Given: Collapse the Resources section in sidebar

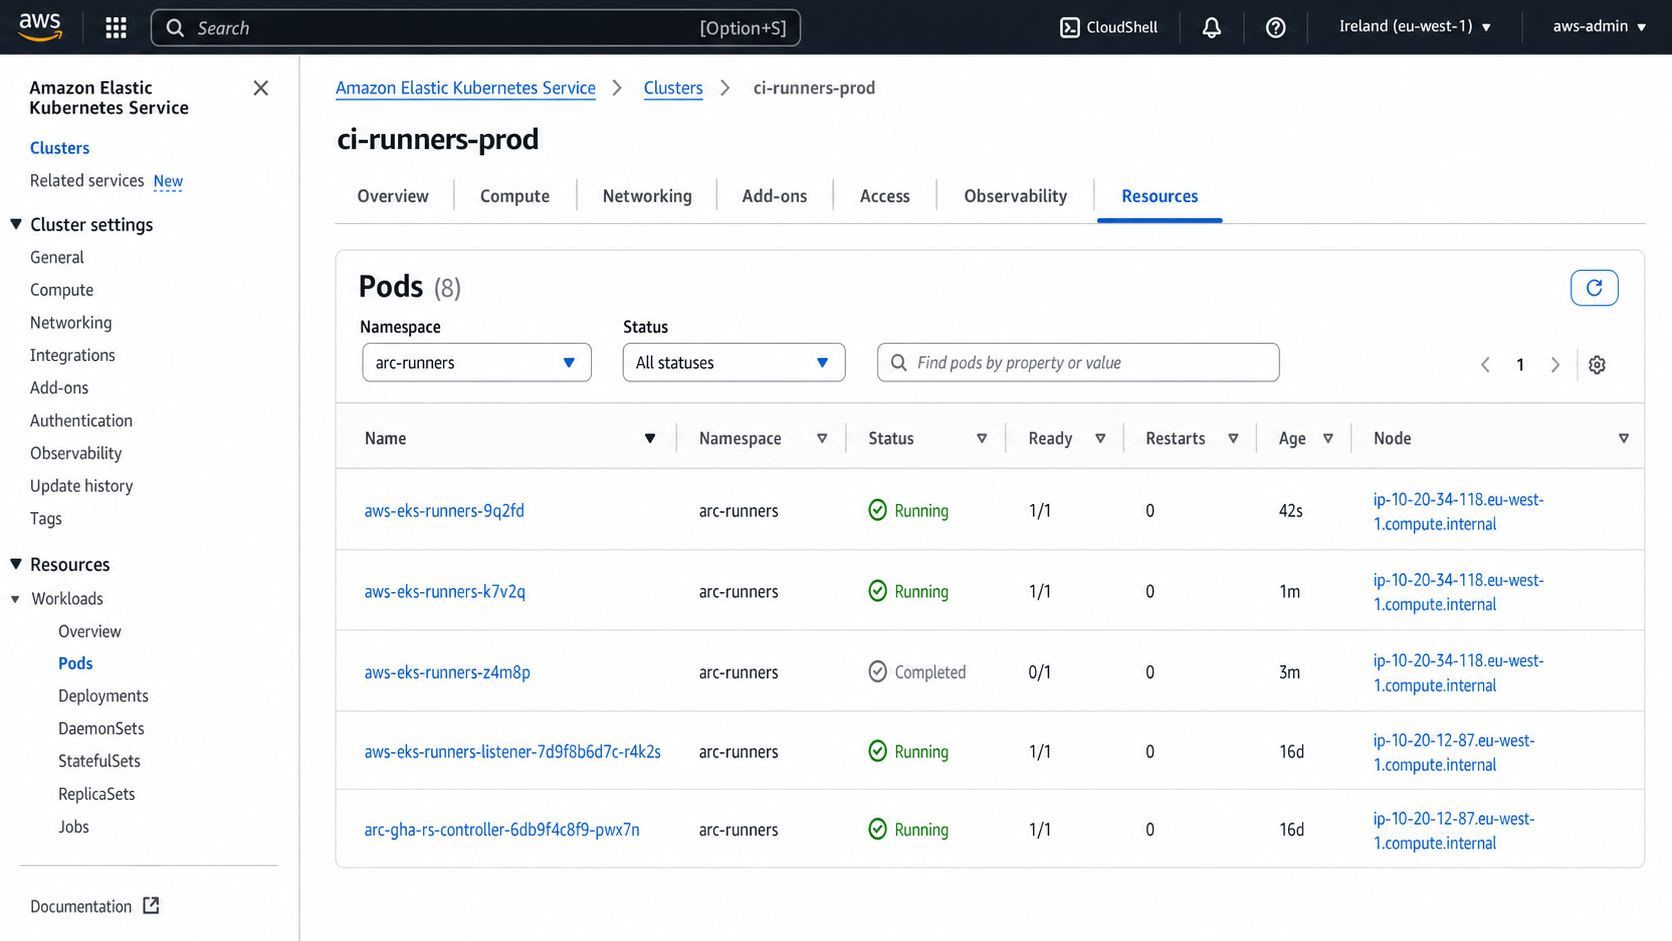Looking at the screenshot, I should click(x=16, y=564).
